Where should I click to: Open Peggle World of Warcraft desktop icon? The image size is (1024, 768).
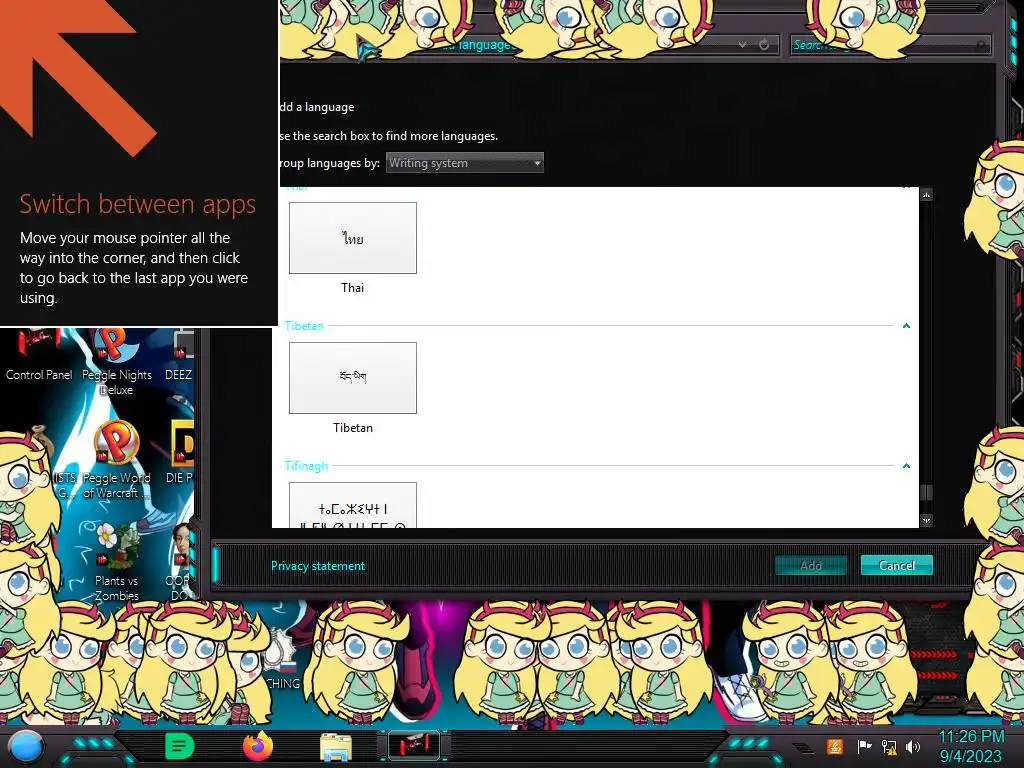[x=116, y=460]
